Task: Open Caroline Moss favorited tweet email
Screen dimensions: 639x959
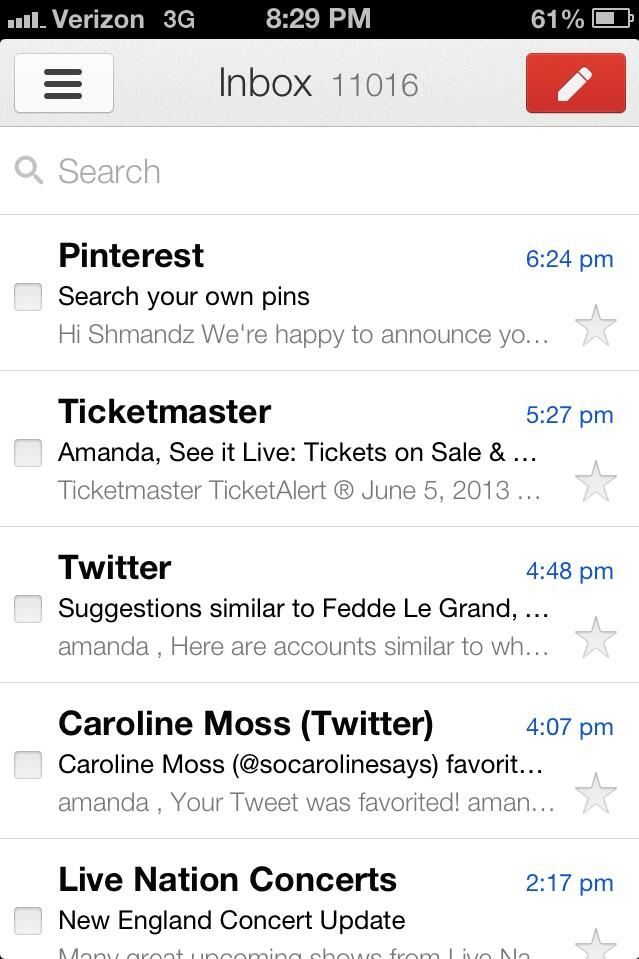Action: coord(300,764)
